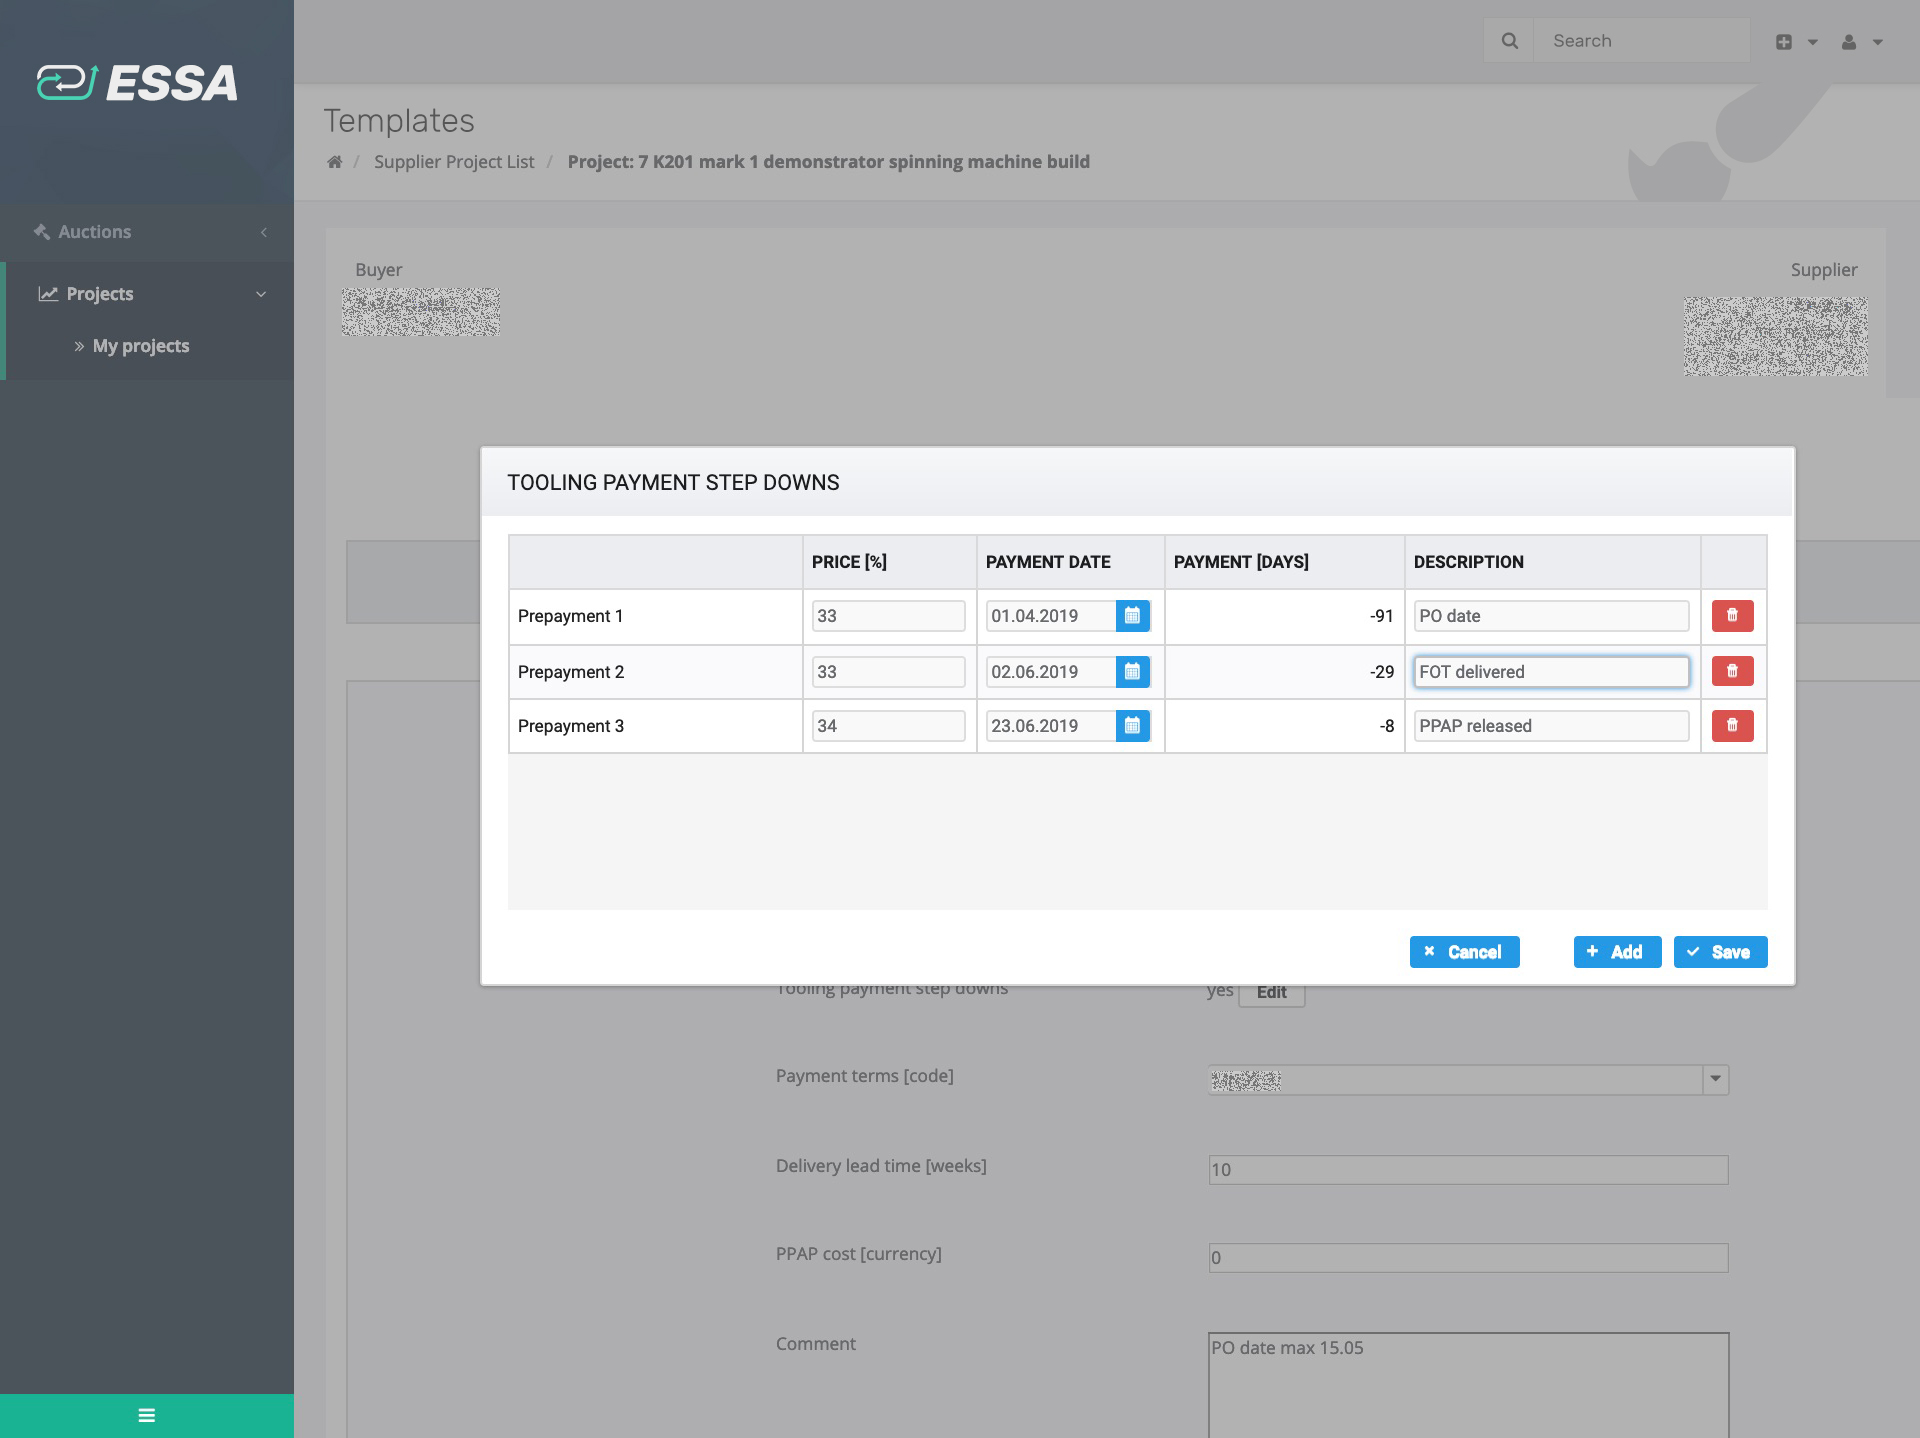Add a new prepayment row
The width and height of the screenshot is (1920, 1438).
coord(1616,952)
